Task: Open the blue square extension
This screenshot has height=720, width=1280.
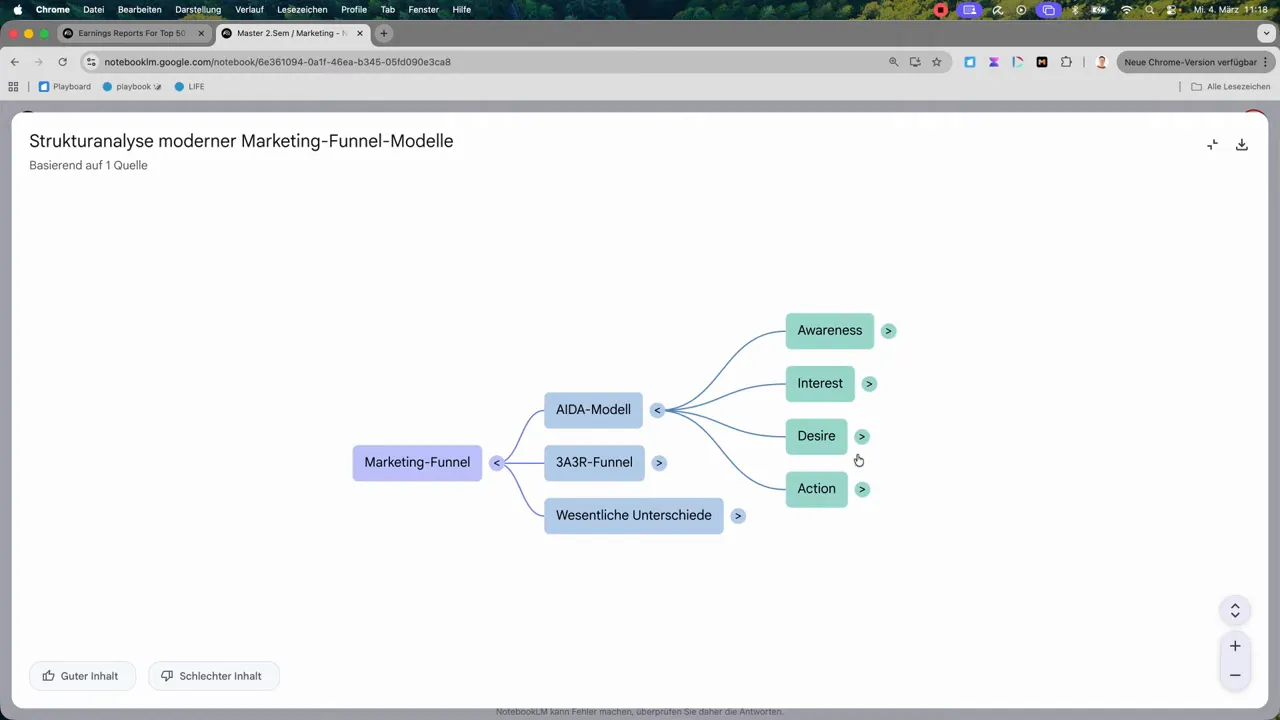Action: click(970, 62)
